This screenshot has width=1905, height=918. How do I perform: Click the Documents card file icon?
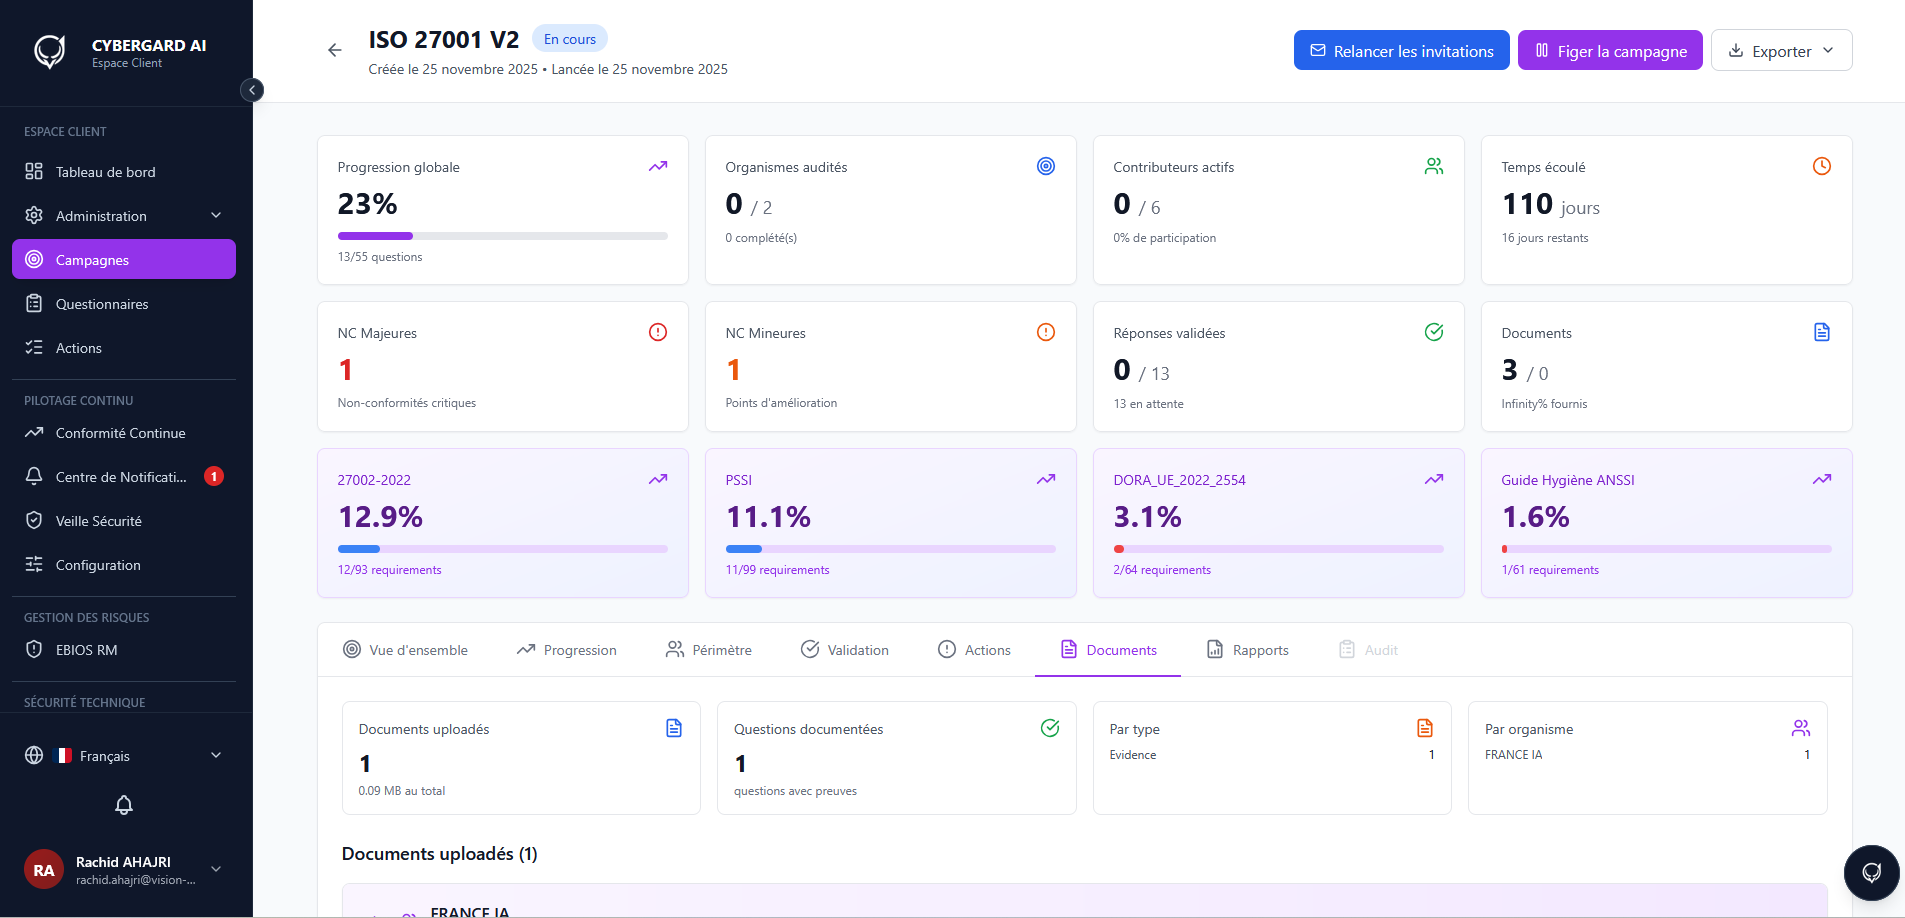[1822, 332]
